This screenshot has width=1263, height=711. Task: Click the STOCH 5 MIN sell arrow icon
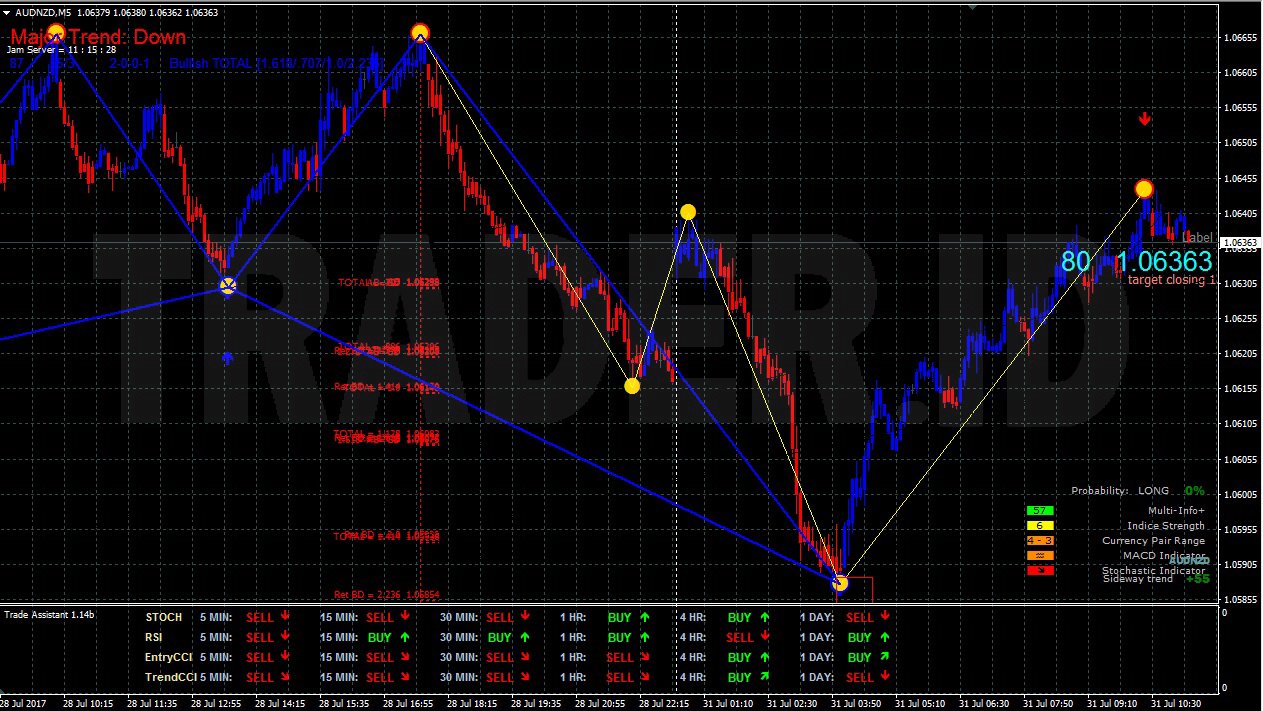click(x=283, y=617)
